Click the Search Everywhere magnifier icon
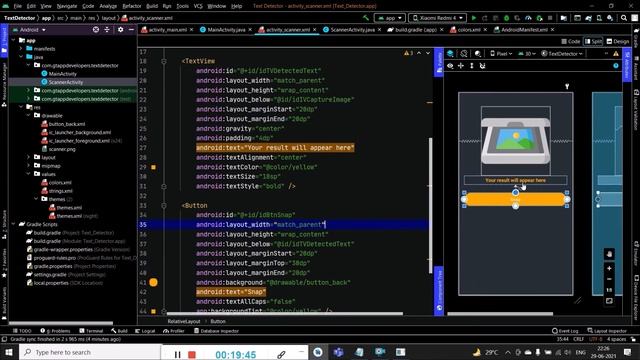 pos(624,18)
